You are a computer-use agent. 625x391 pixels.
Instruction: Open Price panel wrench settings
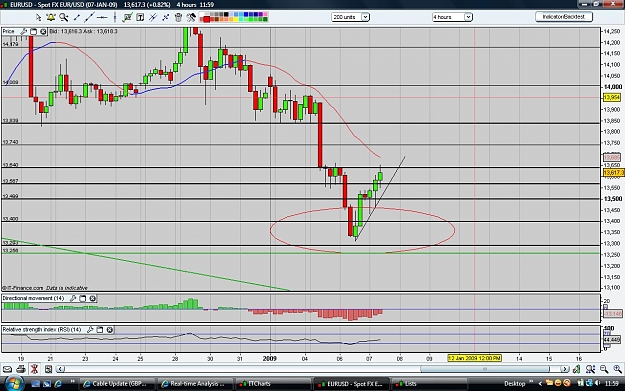pyautogui.click(x=24, y=31)
